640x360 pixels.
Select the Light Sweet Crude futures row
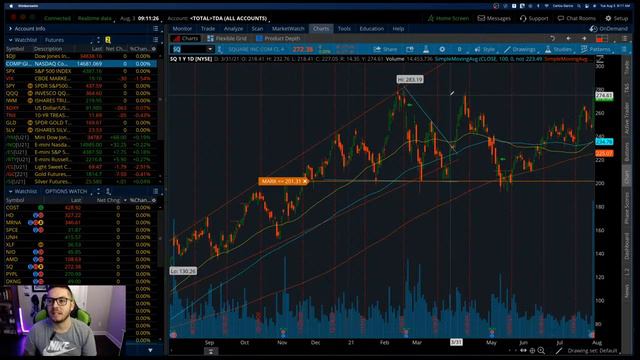click(x=81, y=167)
